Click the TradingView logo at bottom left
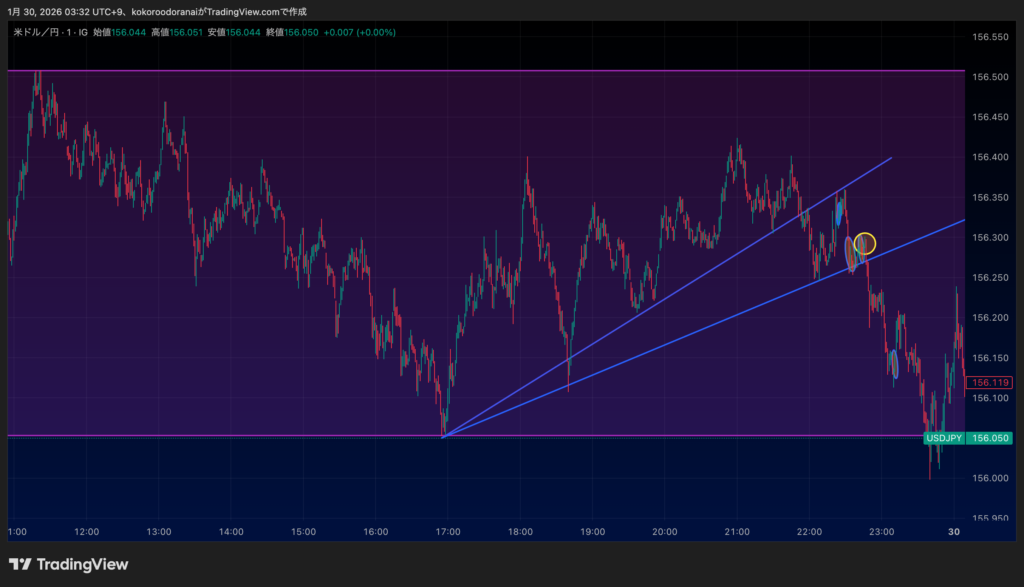 (x=68, y=564)
